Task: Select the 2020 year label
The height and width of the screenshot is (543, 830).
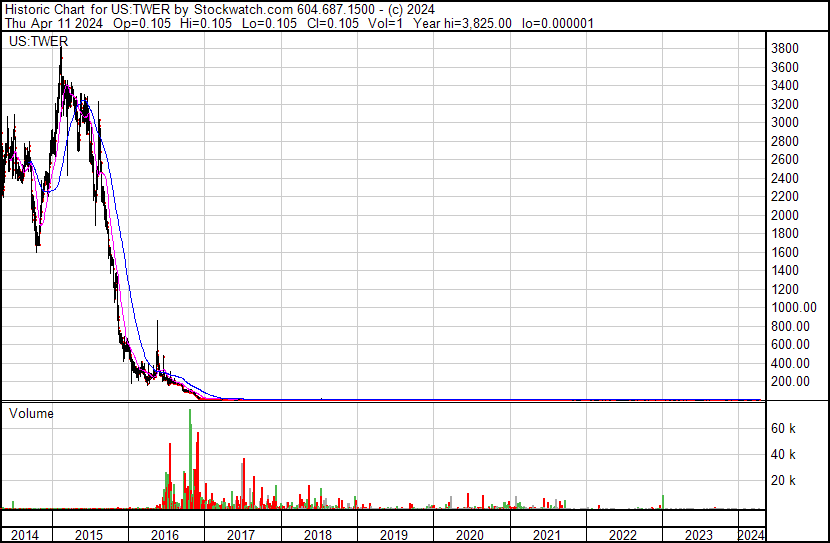Action: pyautogui.click(x=470, y=535)
